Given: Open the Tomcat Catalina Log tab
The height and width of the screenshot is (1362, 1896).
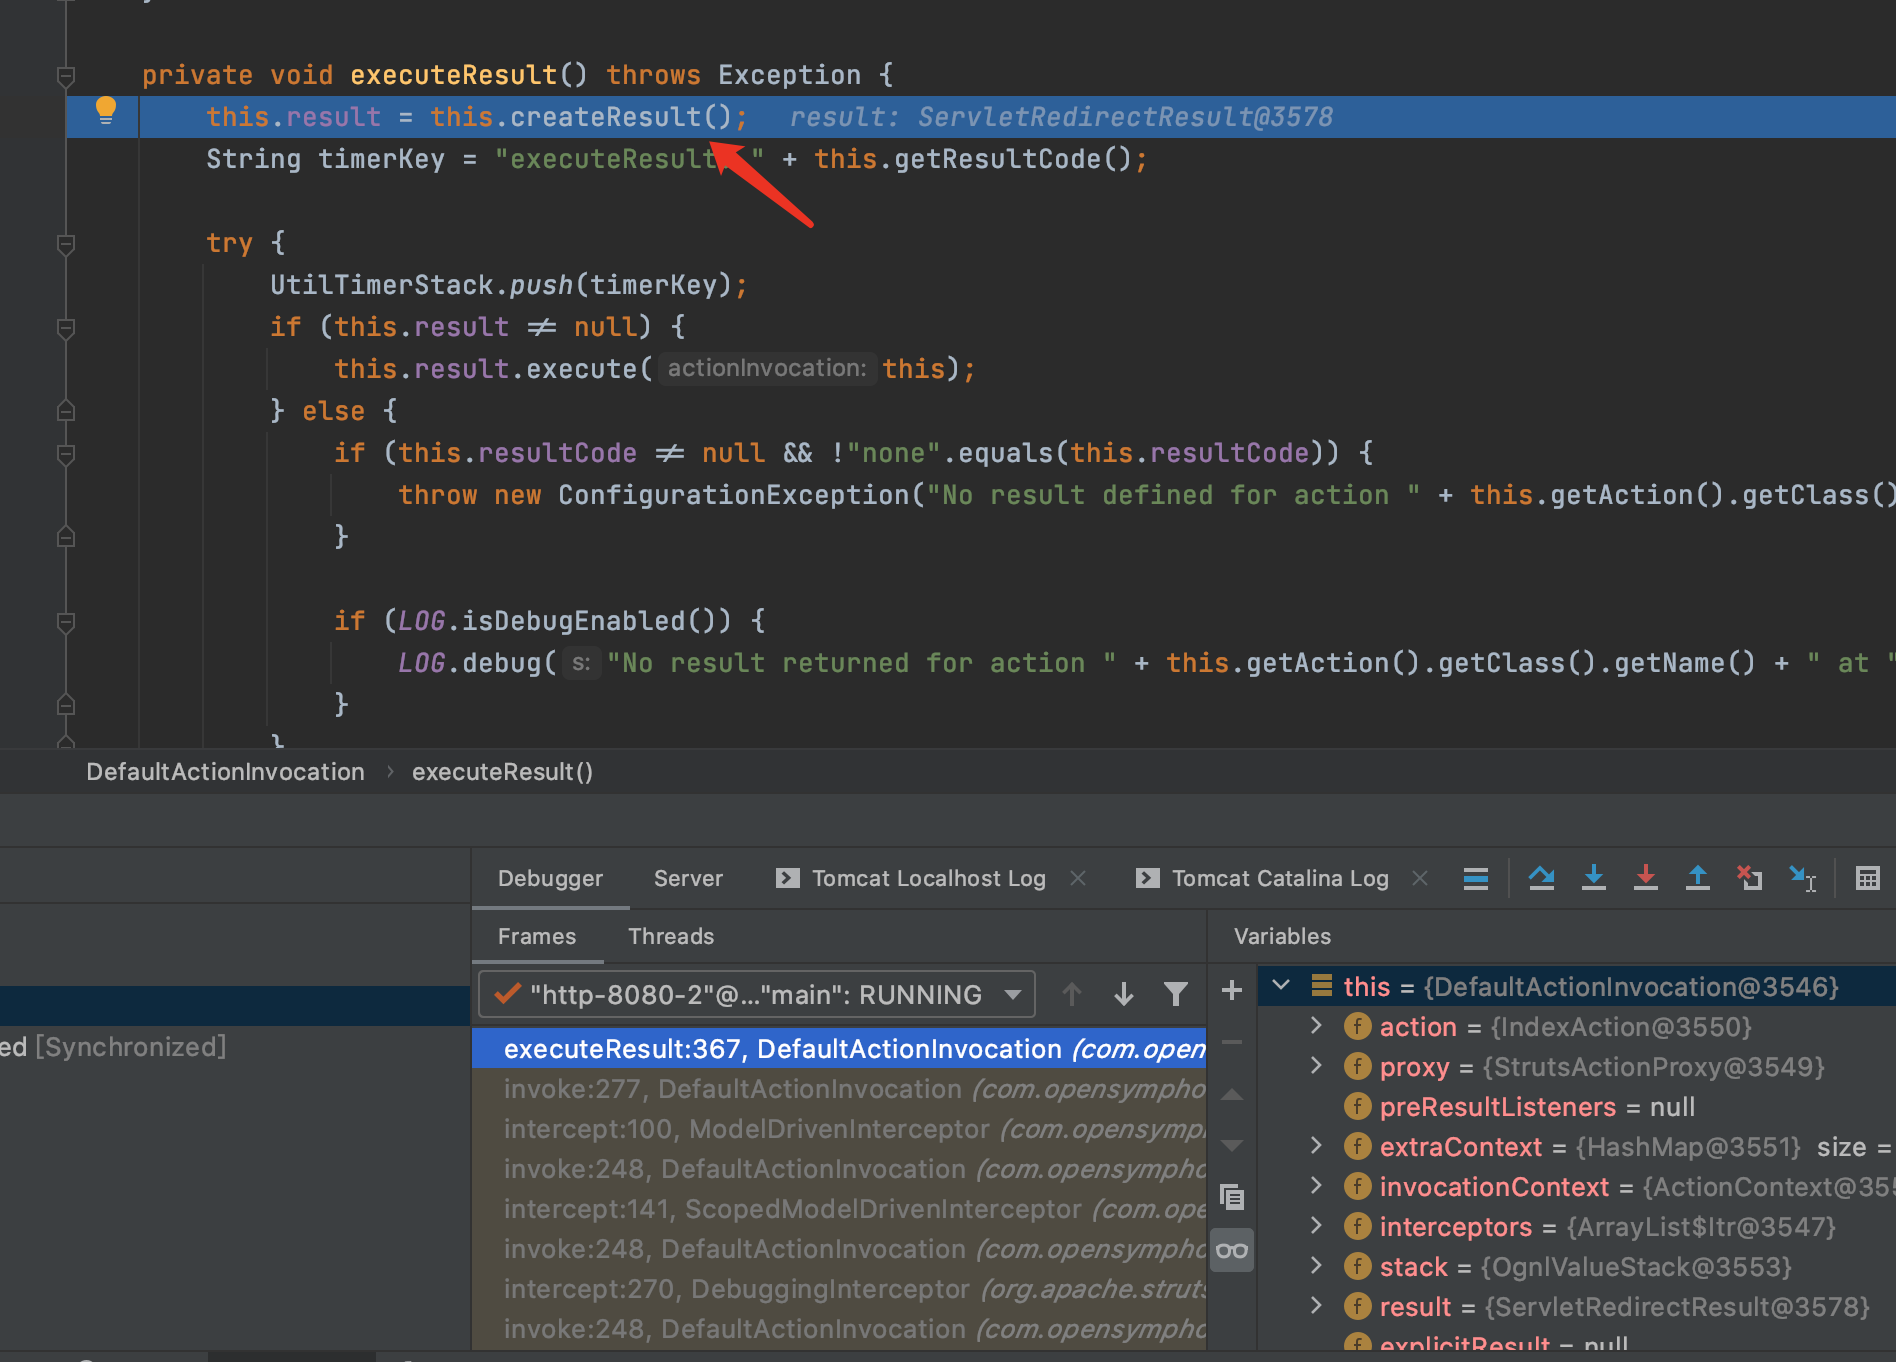Looking at the screenshot, I should click(x=1264, y=878).
